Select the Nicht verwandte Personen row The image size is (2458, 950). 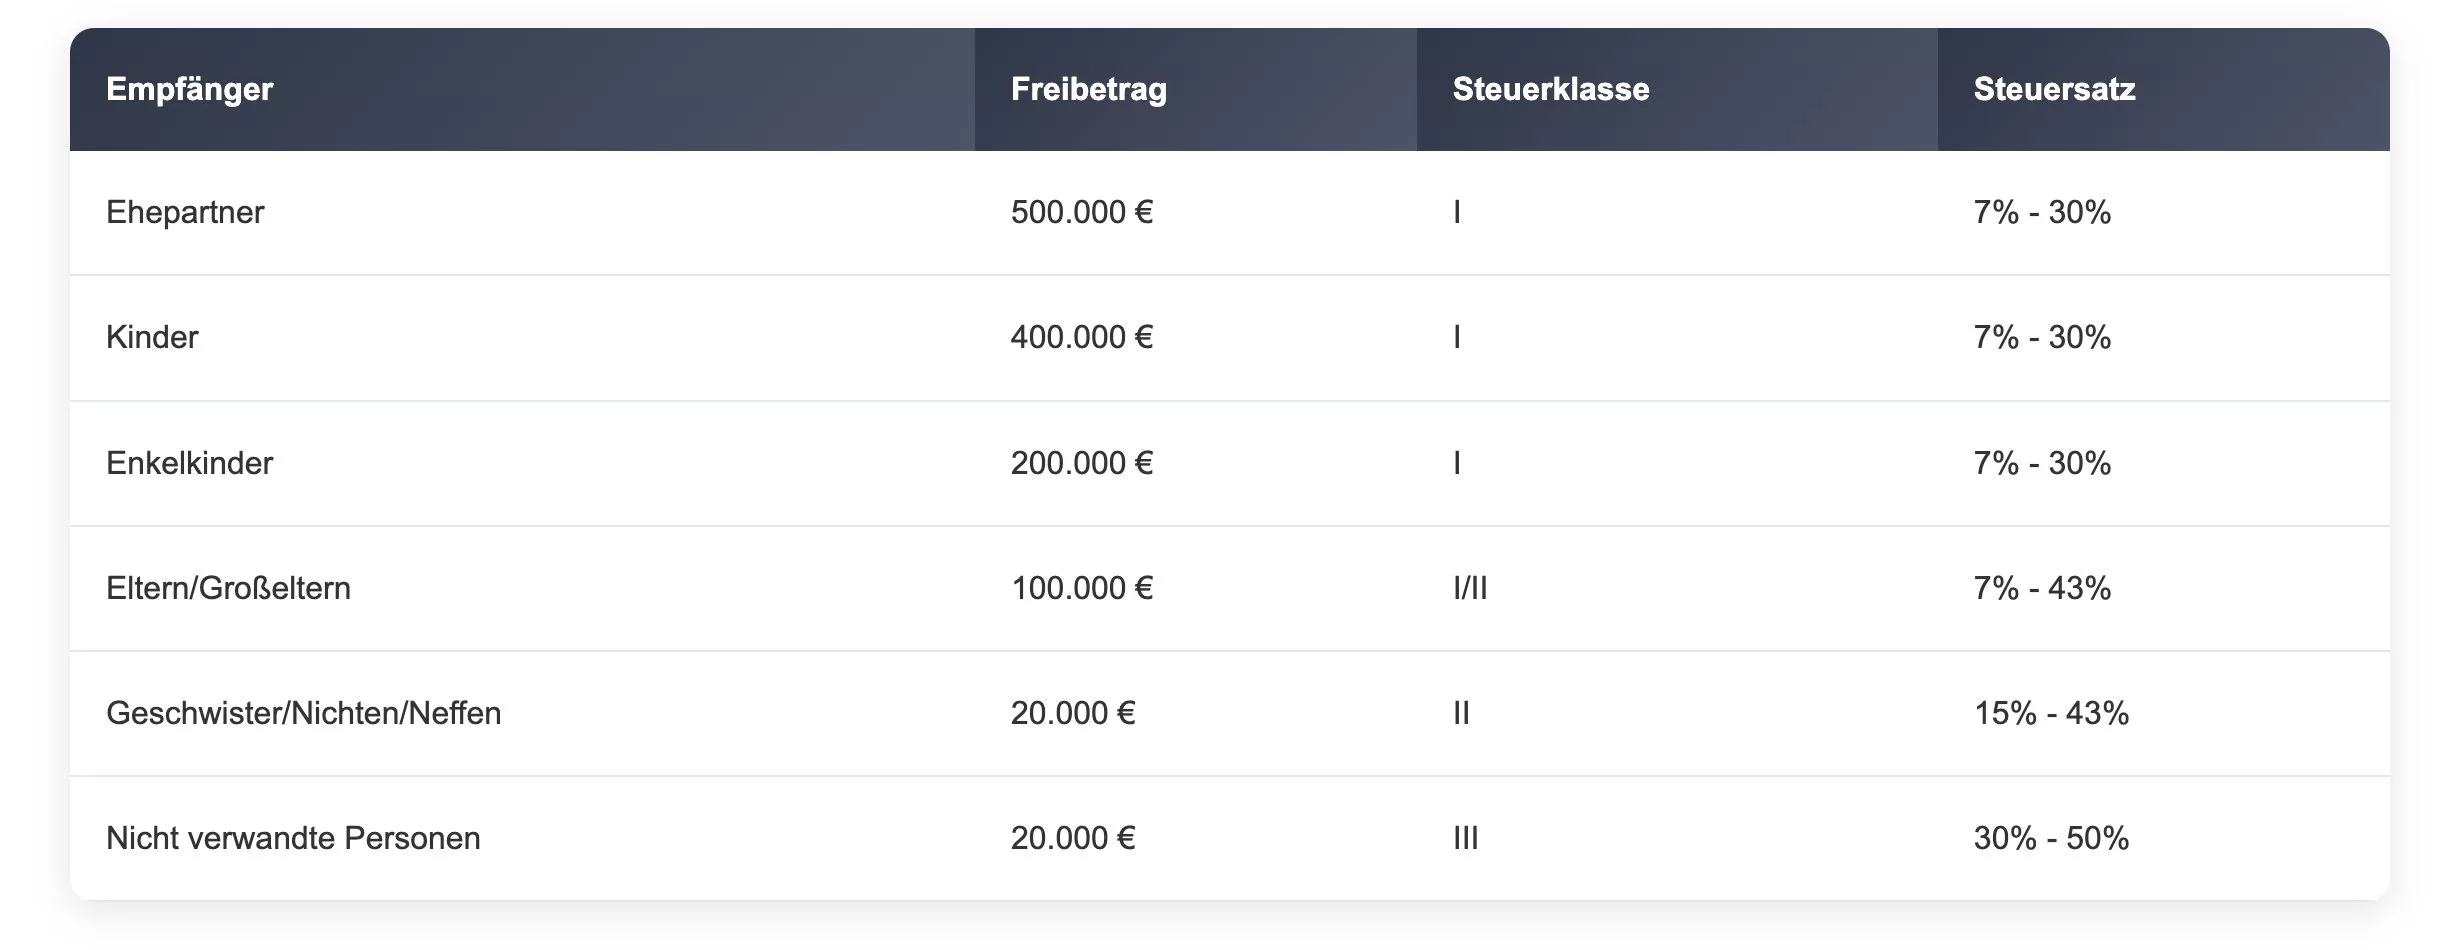pyautogui.click(x=1230, y=838)
